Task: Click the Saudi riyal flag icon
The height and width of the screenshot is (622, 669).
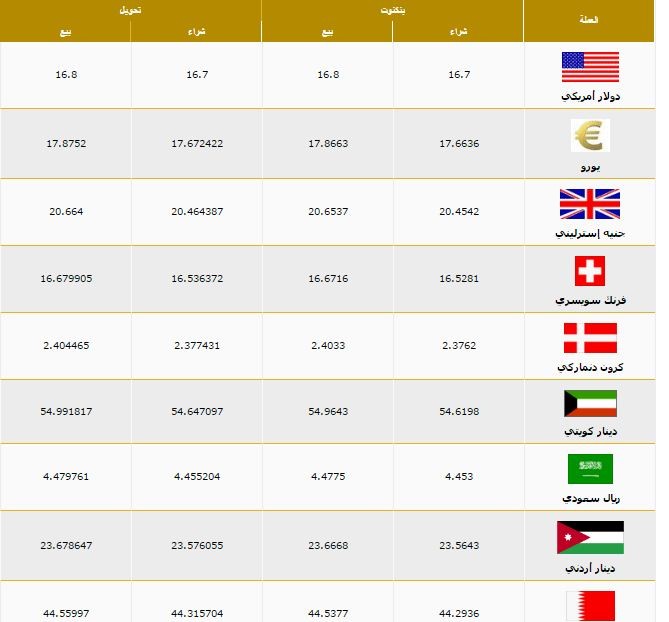Action: click(x=590, y=469)
